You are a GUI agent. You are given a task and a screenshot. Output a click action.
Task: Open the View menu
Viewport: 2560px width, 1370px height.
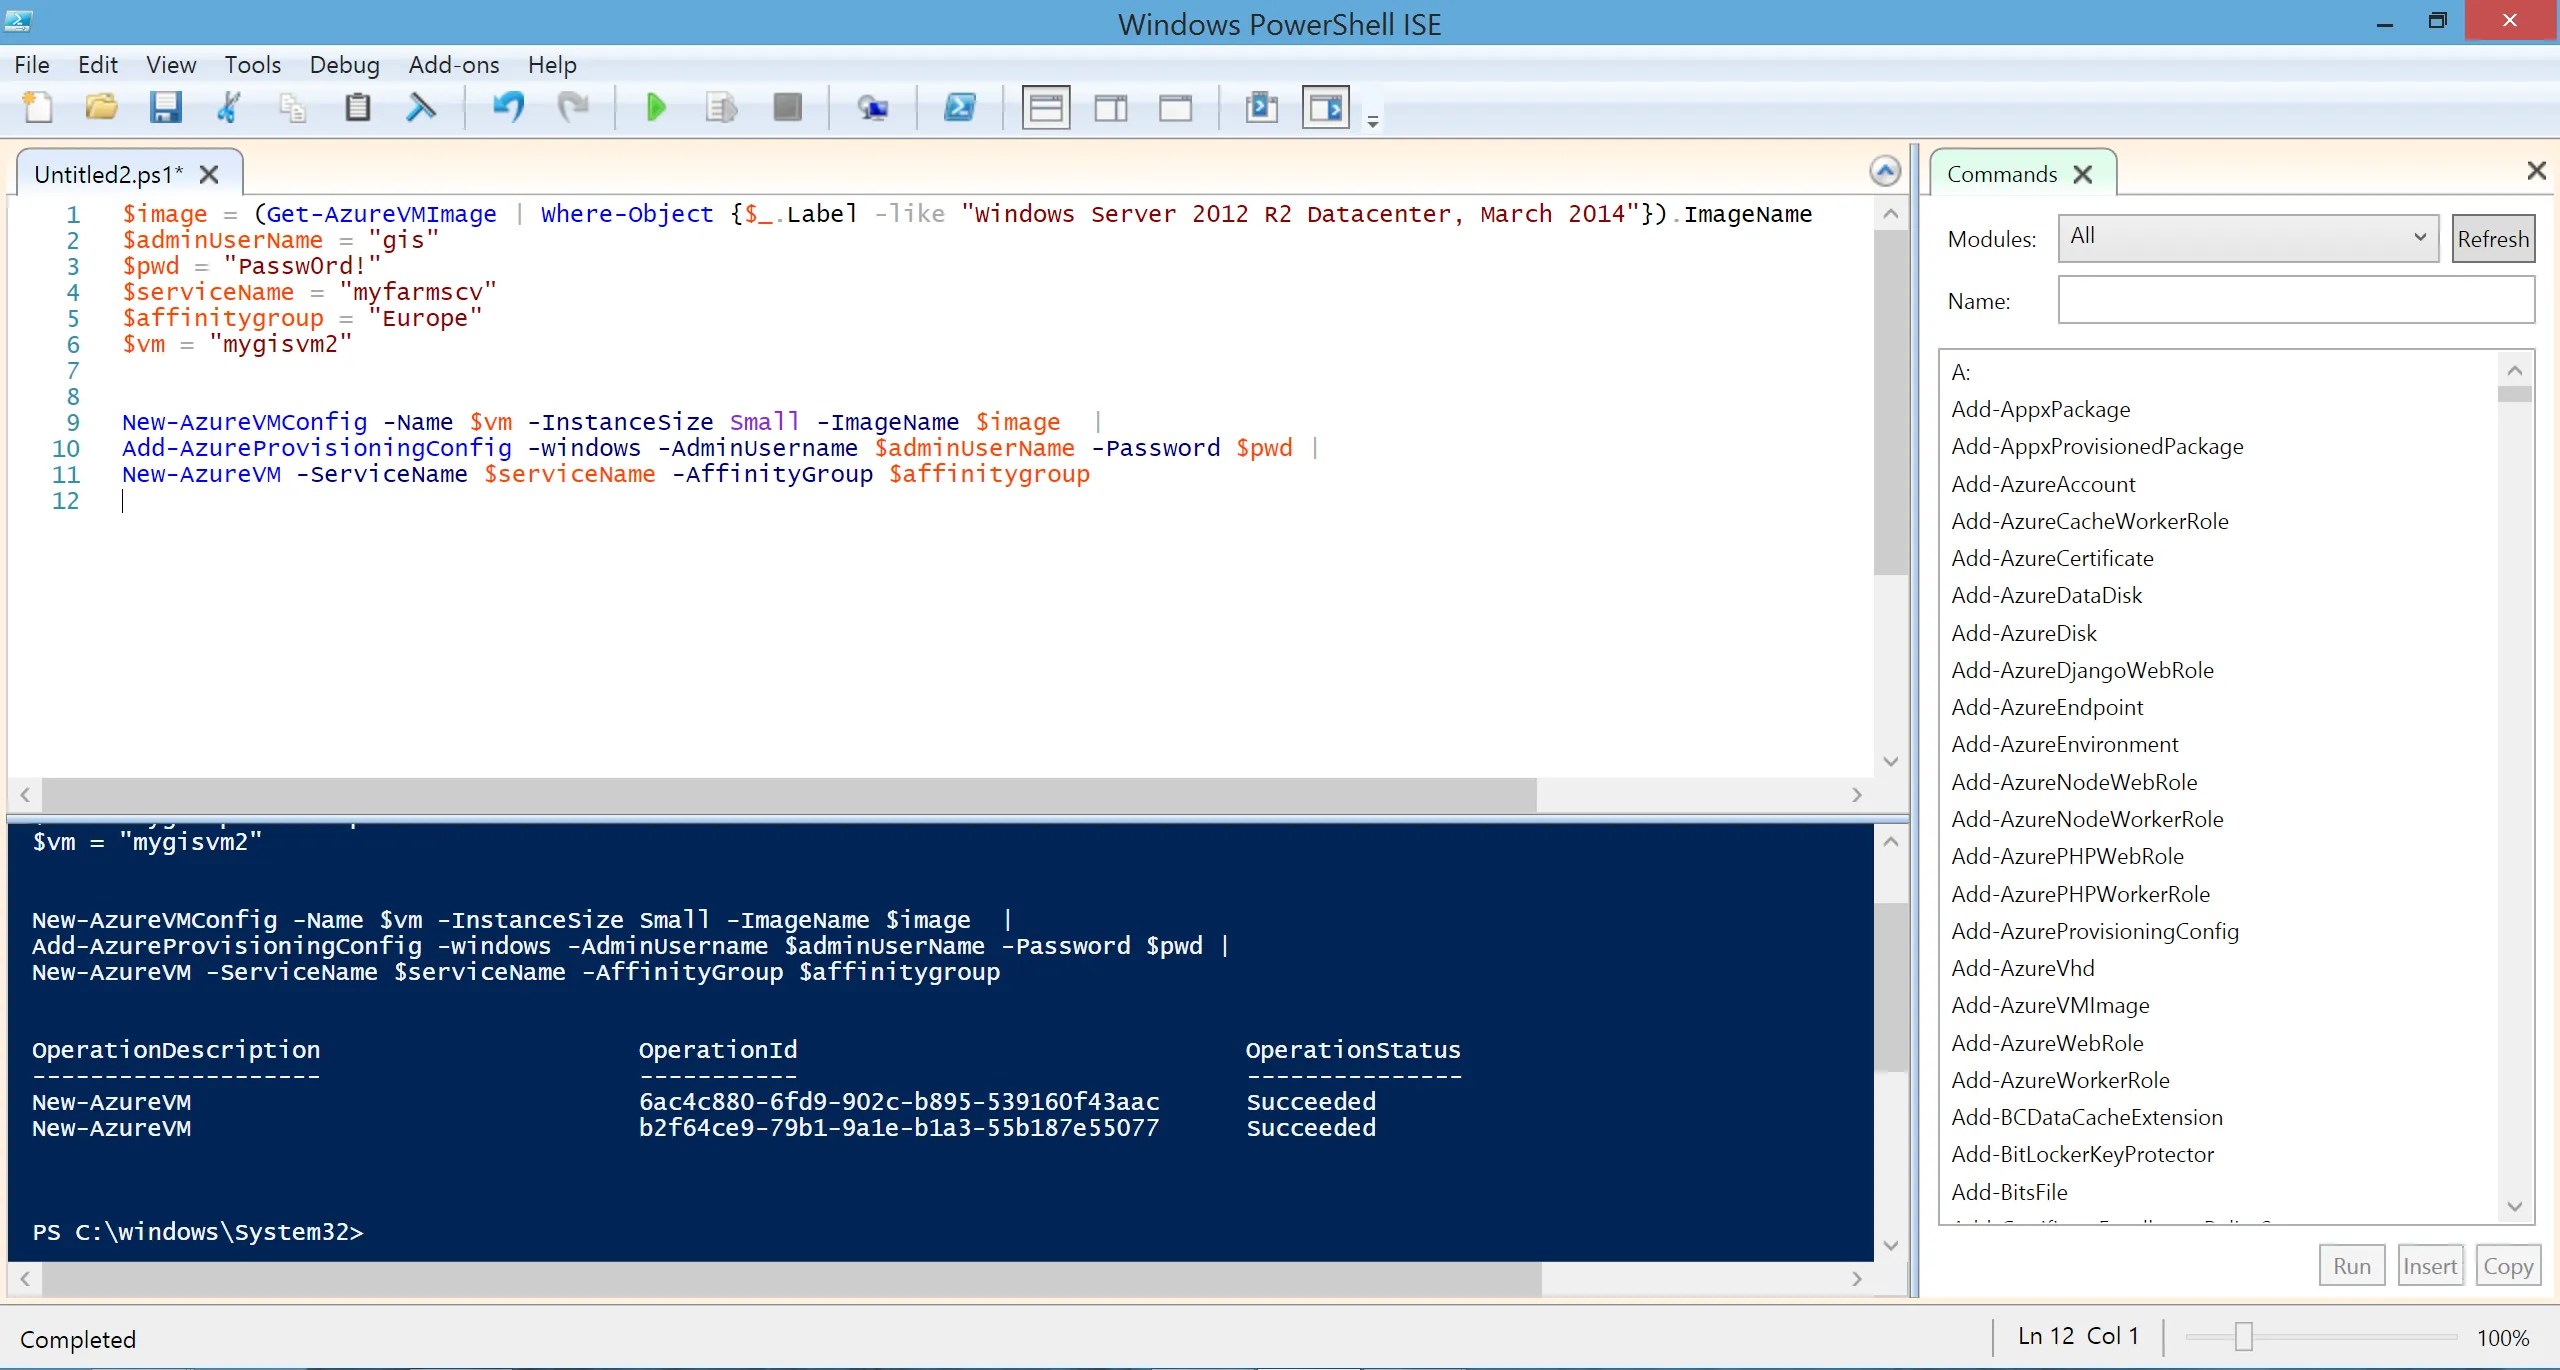(171, 65)
